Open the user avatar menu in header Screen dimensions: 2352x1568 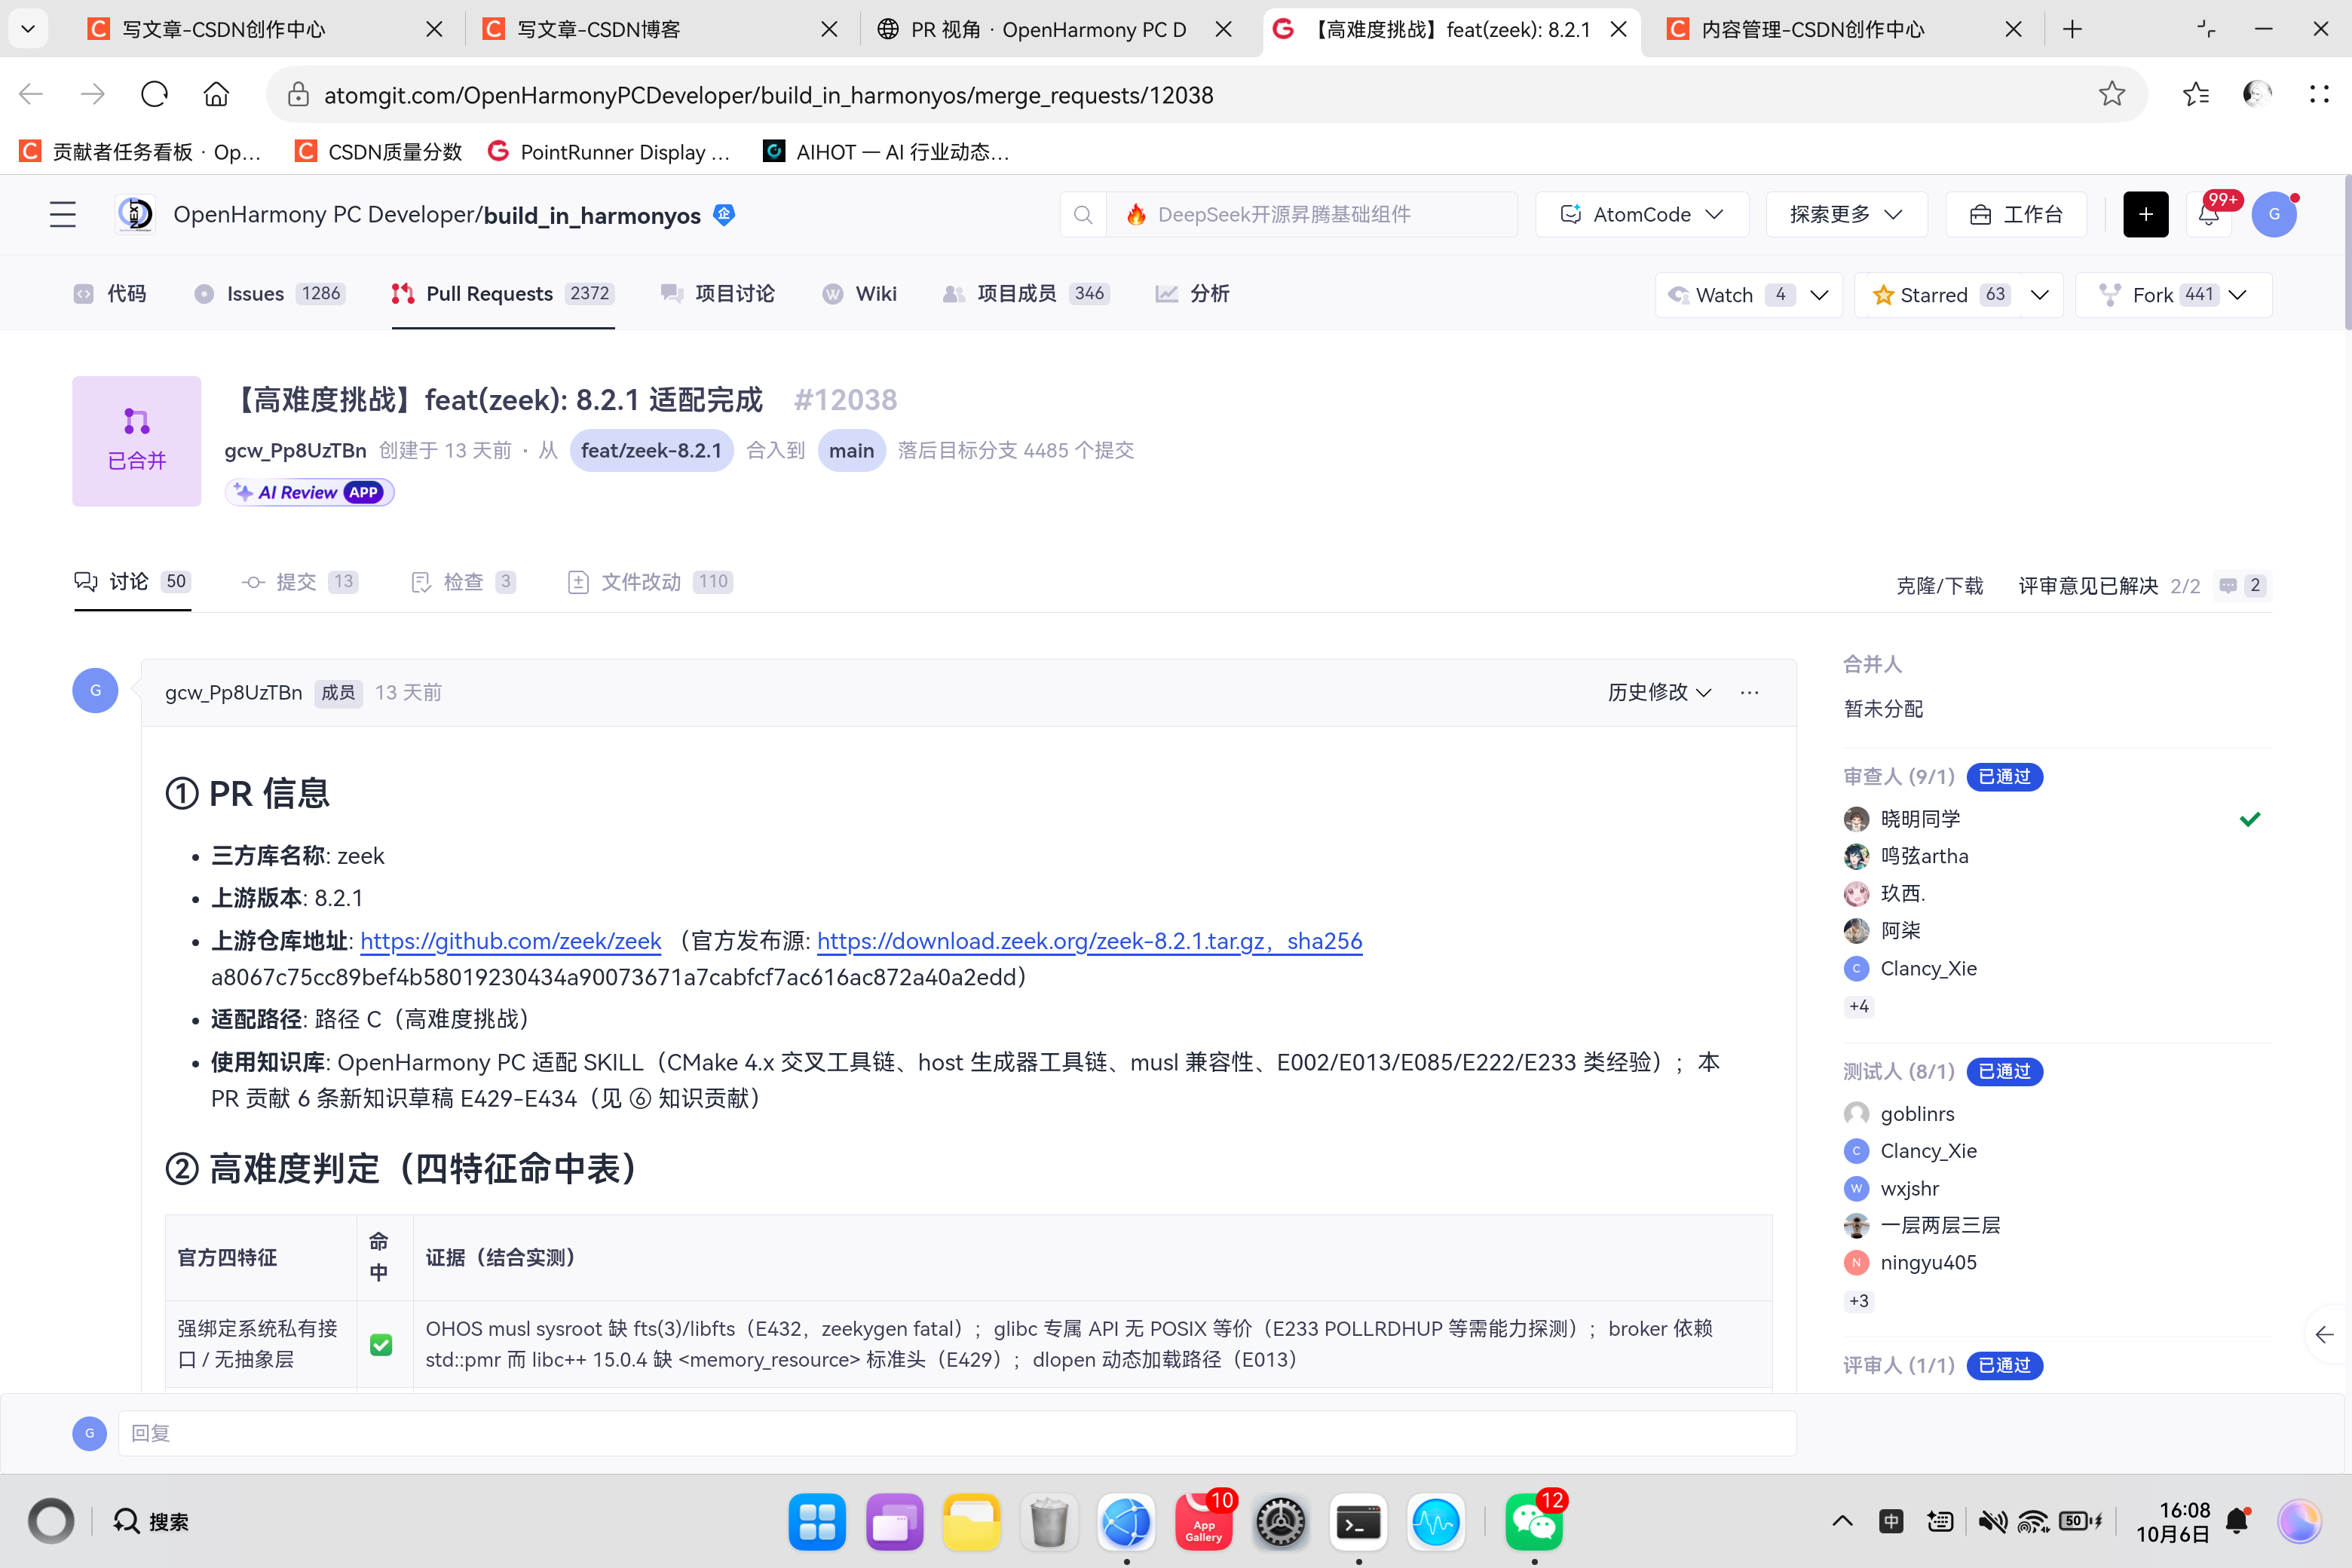[2274, 214]
